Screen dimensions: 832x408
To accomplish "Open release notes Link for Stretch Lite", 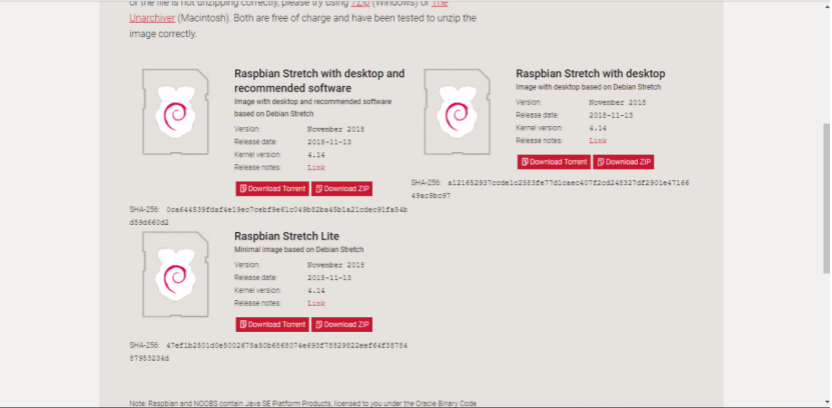I will click(316, 303).
